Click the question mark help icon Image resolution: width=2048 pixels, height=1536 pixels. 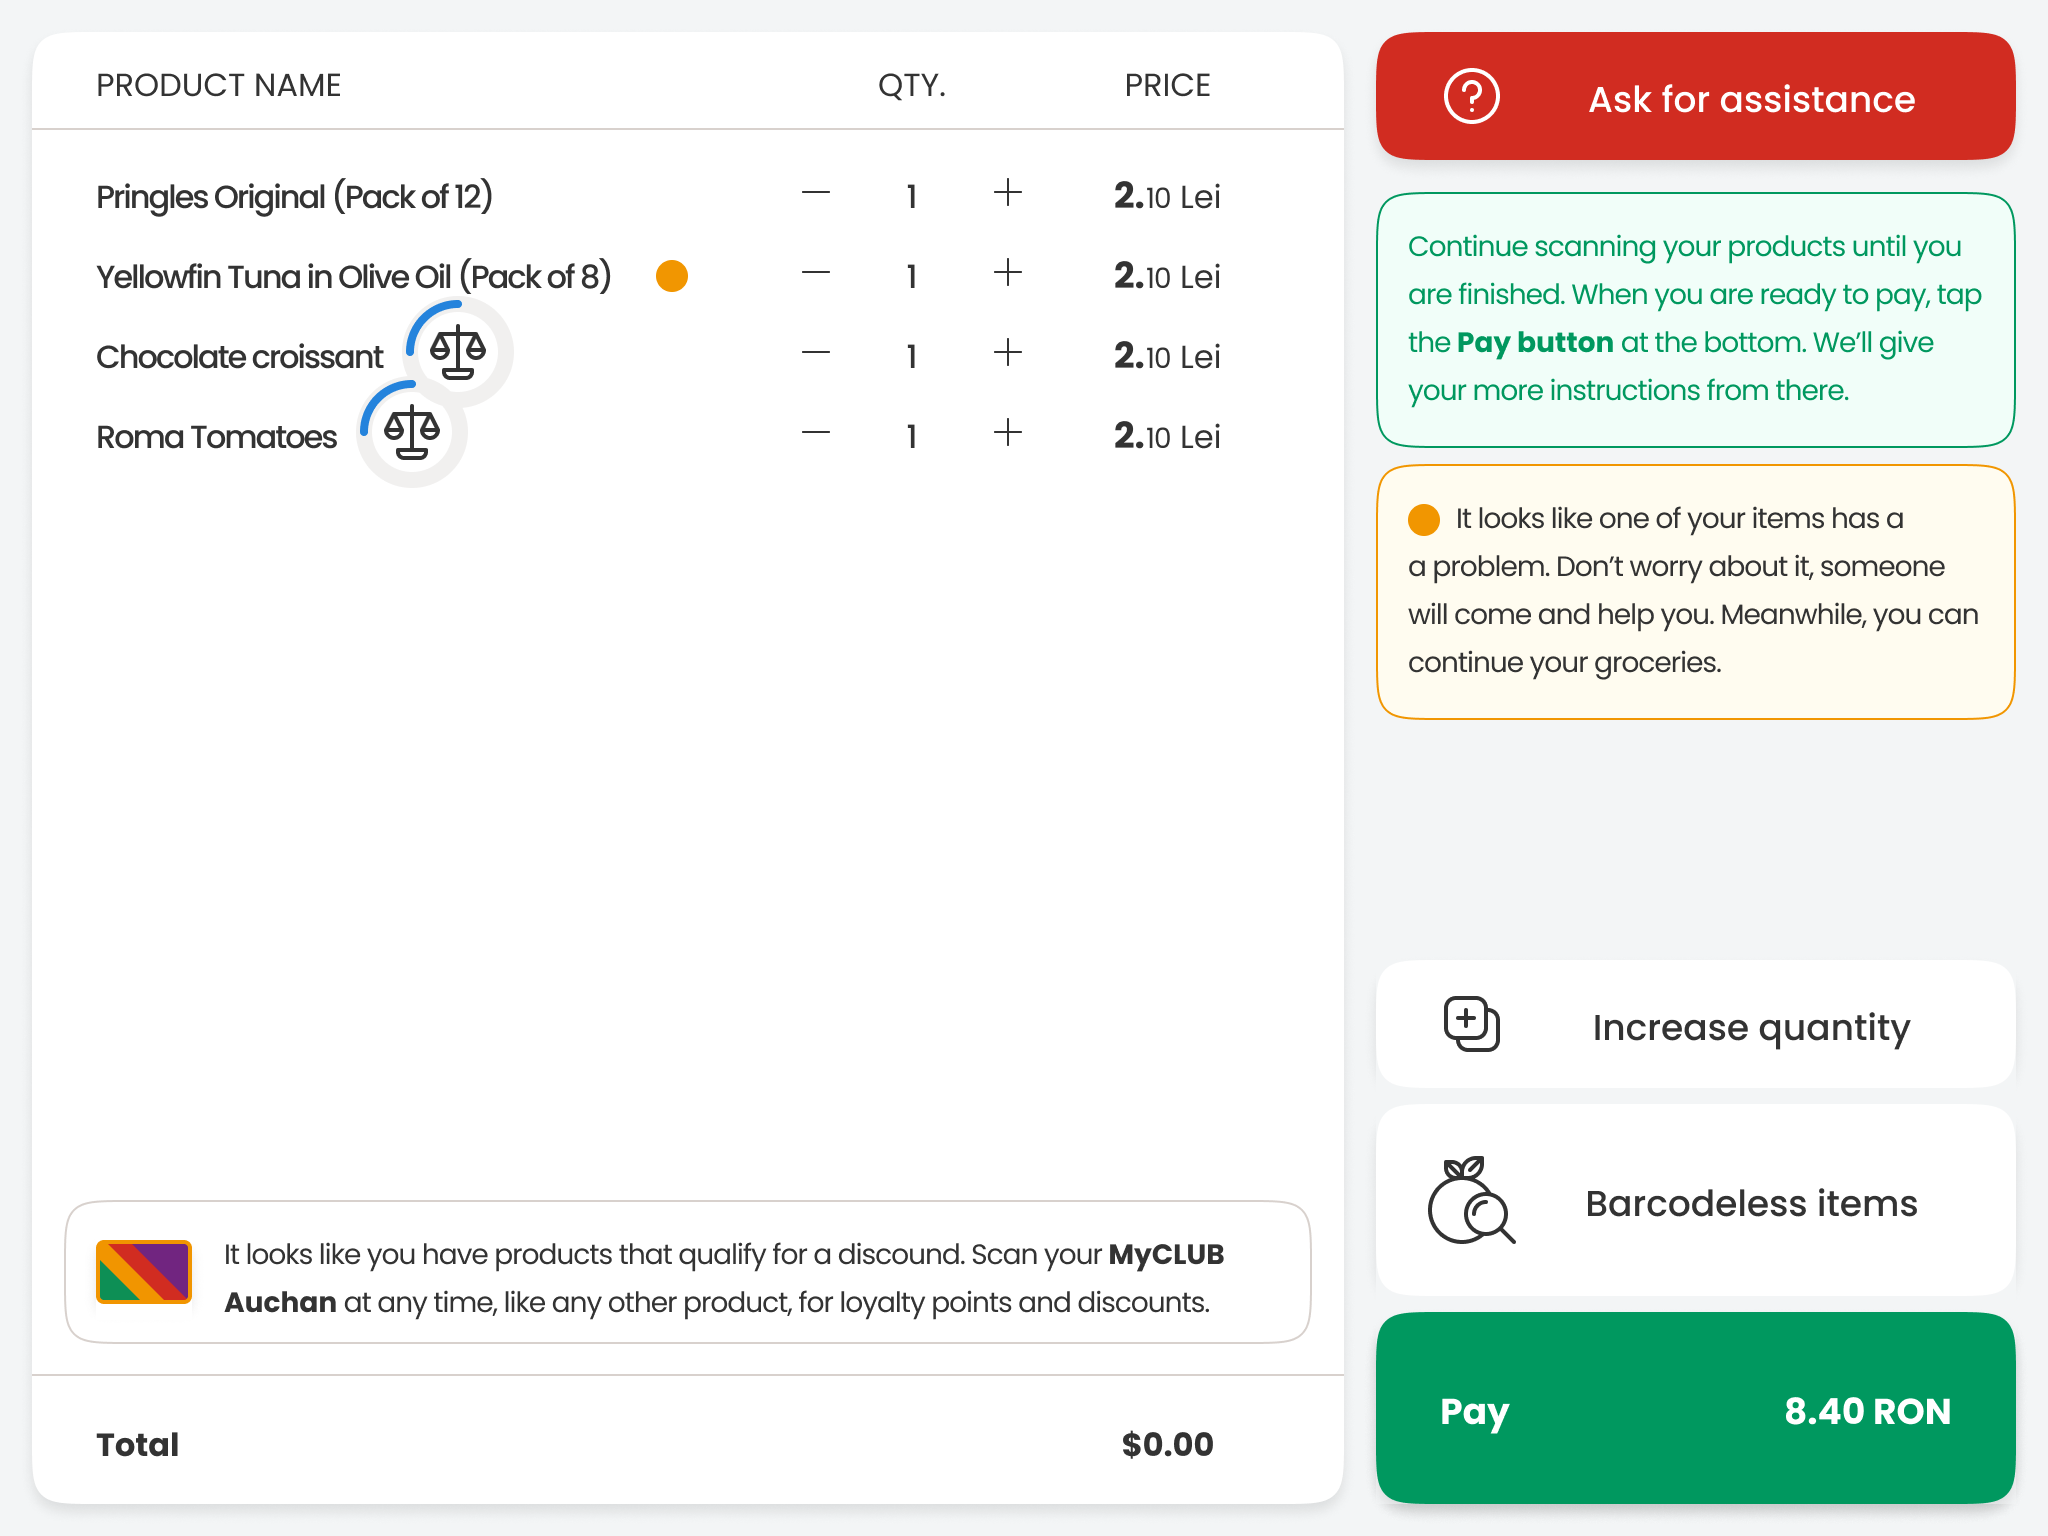pos(1471,97)
